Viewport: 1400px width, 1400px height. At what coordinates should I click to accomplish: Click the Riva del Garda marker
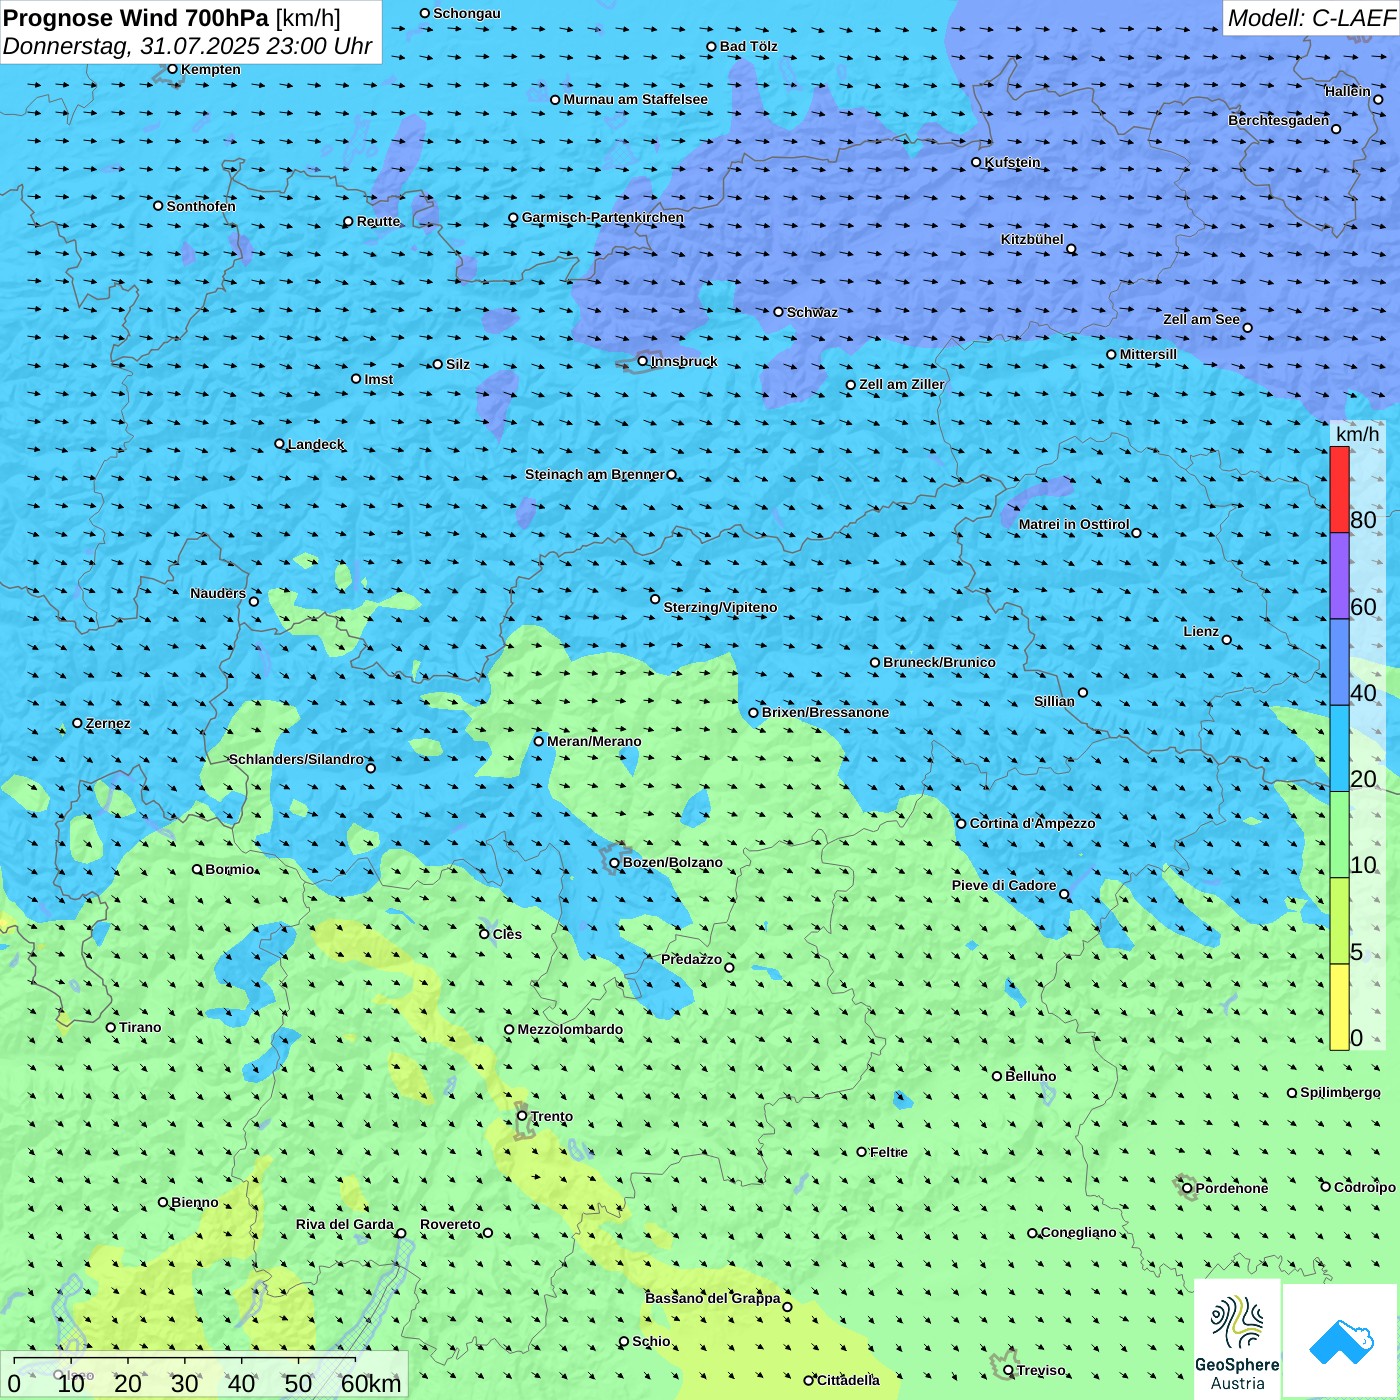pyautogui.click(x=401, y=1233)
